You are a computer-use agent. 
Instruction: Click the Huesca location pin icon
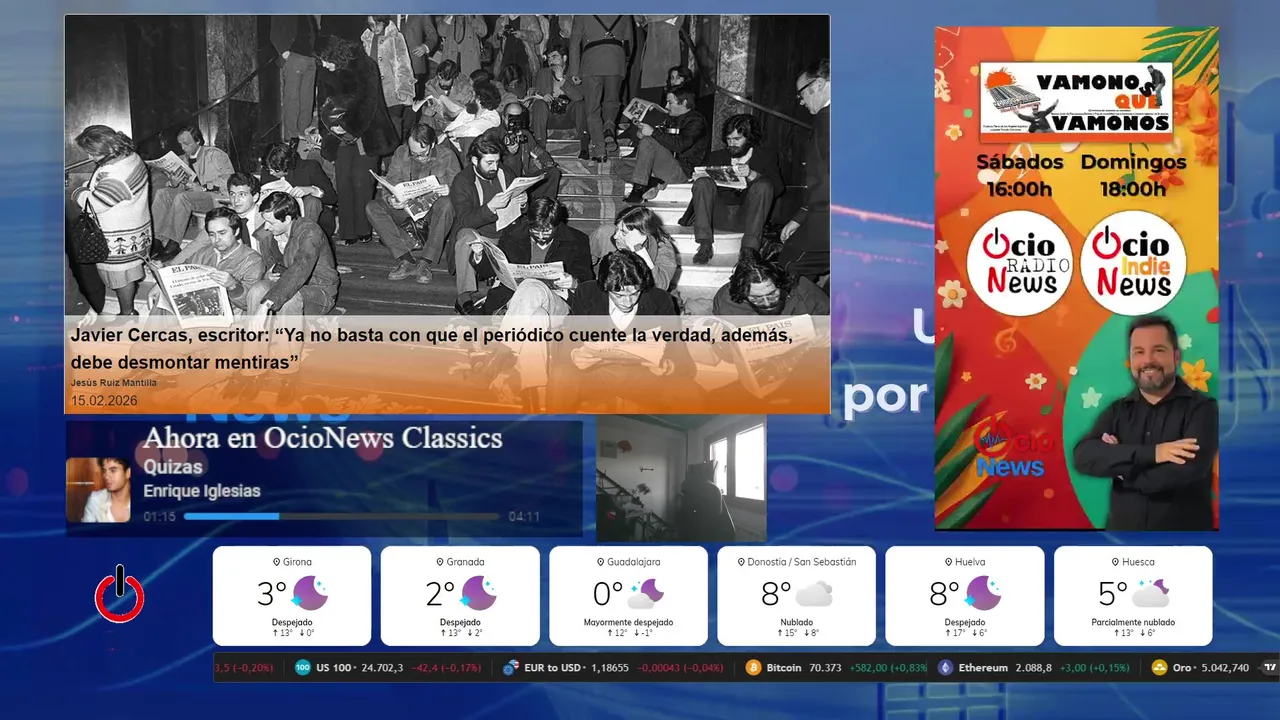[x=1115, y=562]
